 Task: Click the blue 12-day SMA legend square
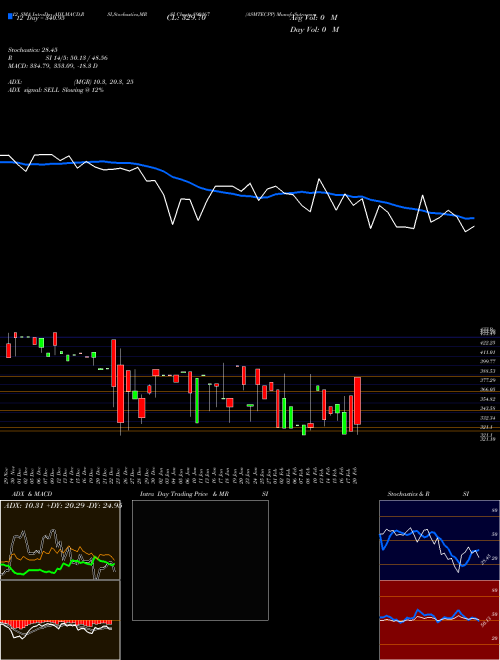pyautogui.click(x=10, y=16)
